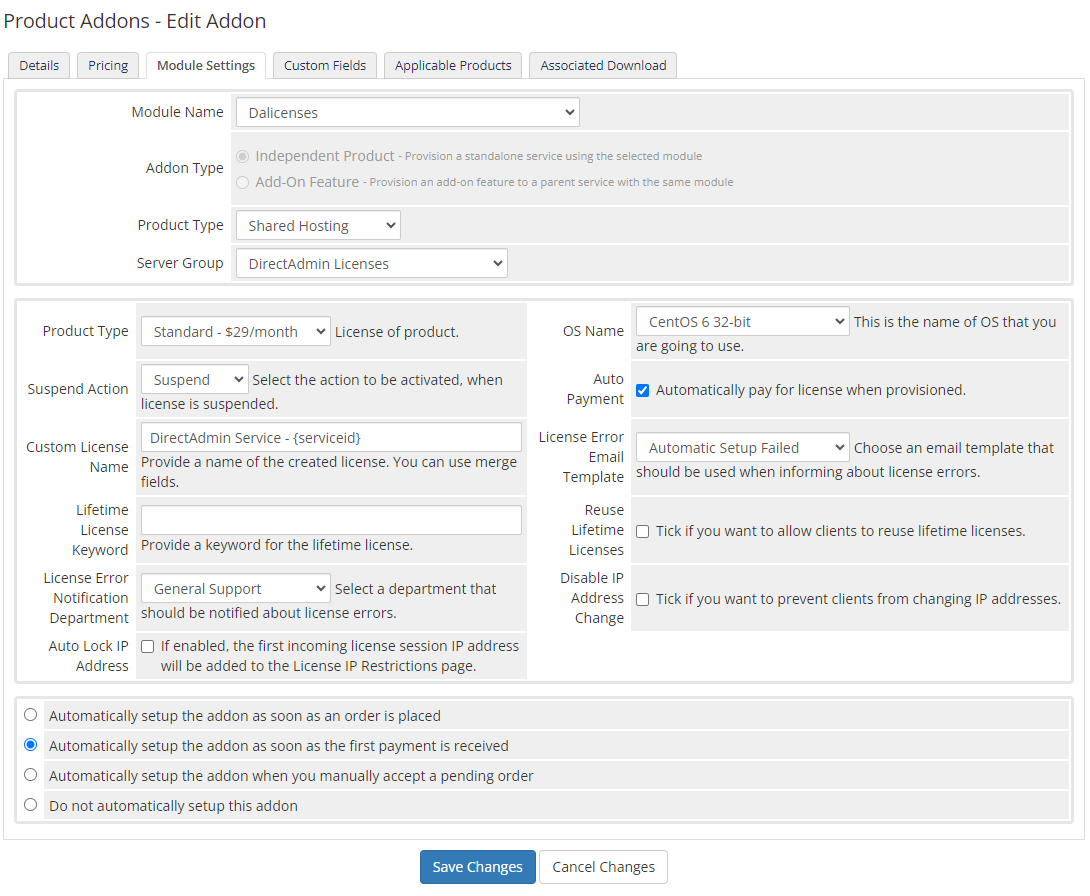Screen dimensions: 1090x896
Task: Select the Add-On Feature radio option
Action: tap(243, 182)
